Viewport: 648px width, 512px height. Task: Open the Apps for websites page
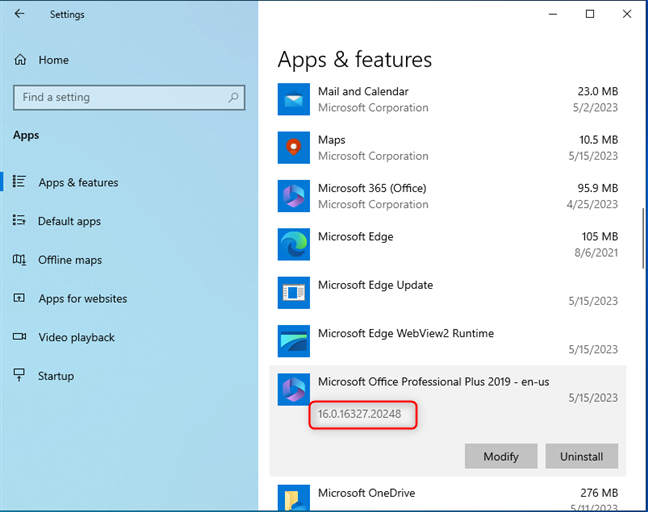pos(83,299)
